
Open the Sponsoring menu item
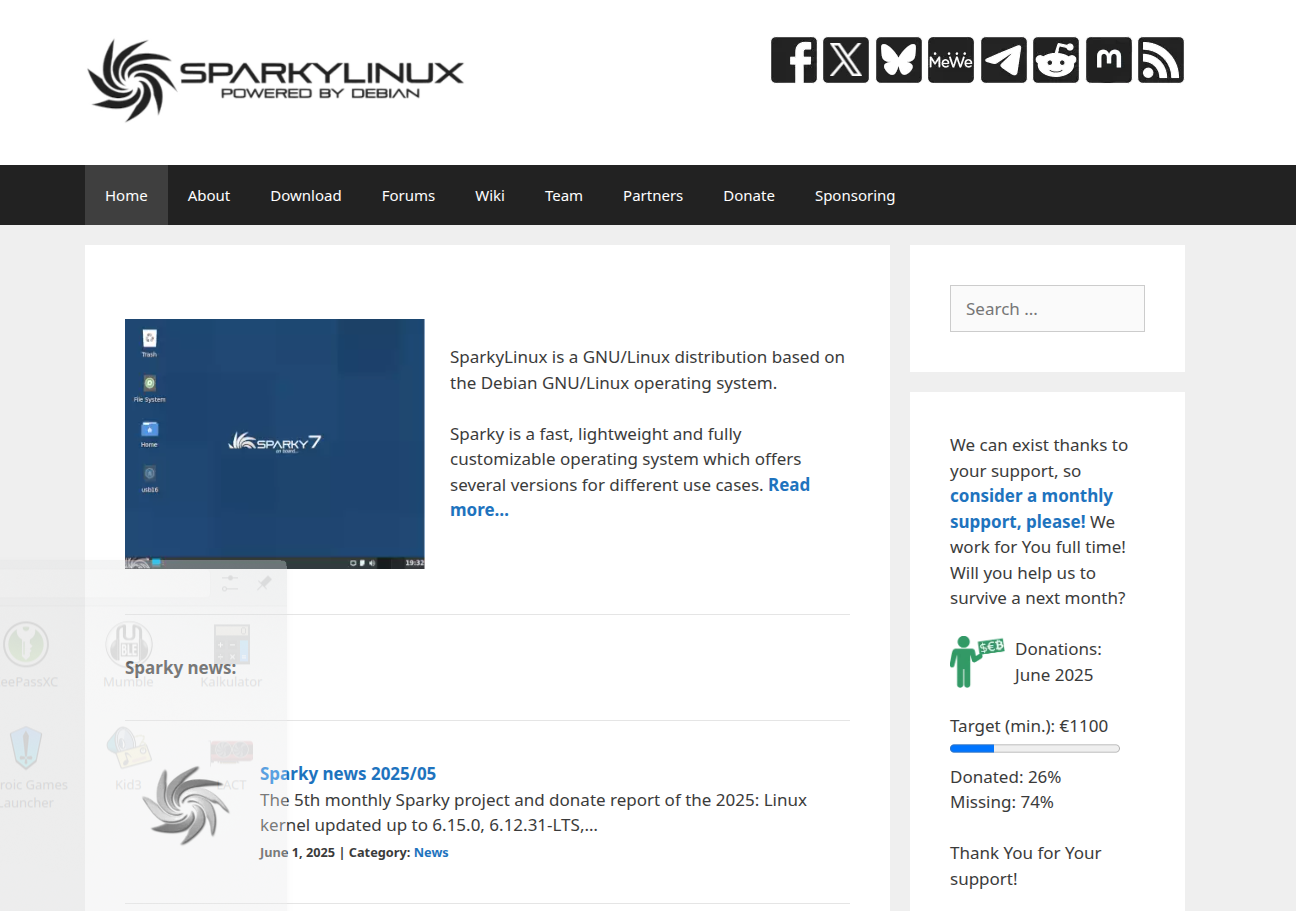[x=855, y=195]
